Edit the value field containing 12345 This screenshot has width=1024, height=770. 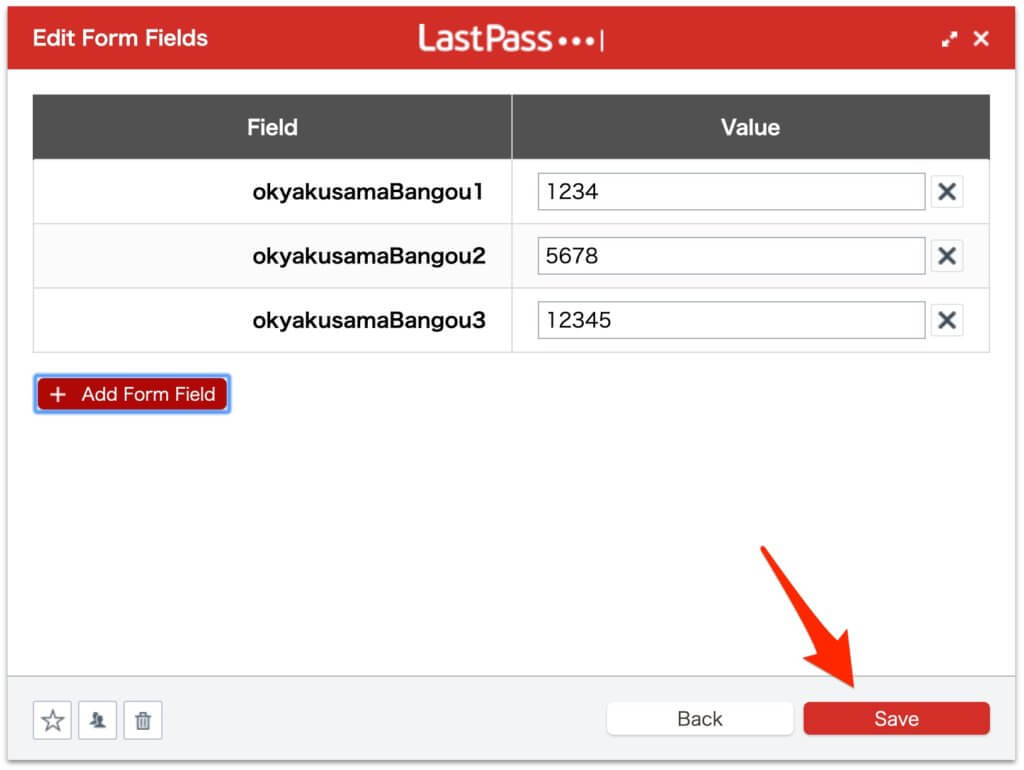coord(731,320)
